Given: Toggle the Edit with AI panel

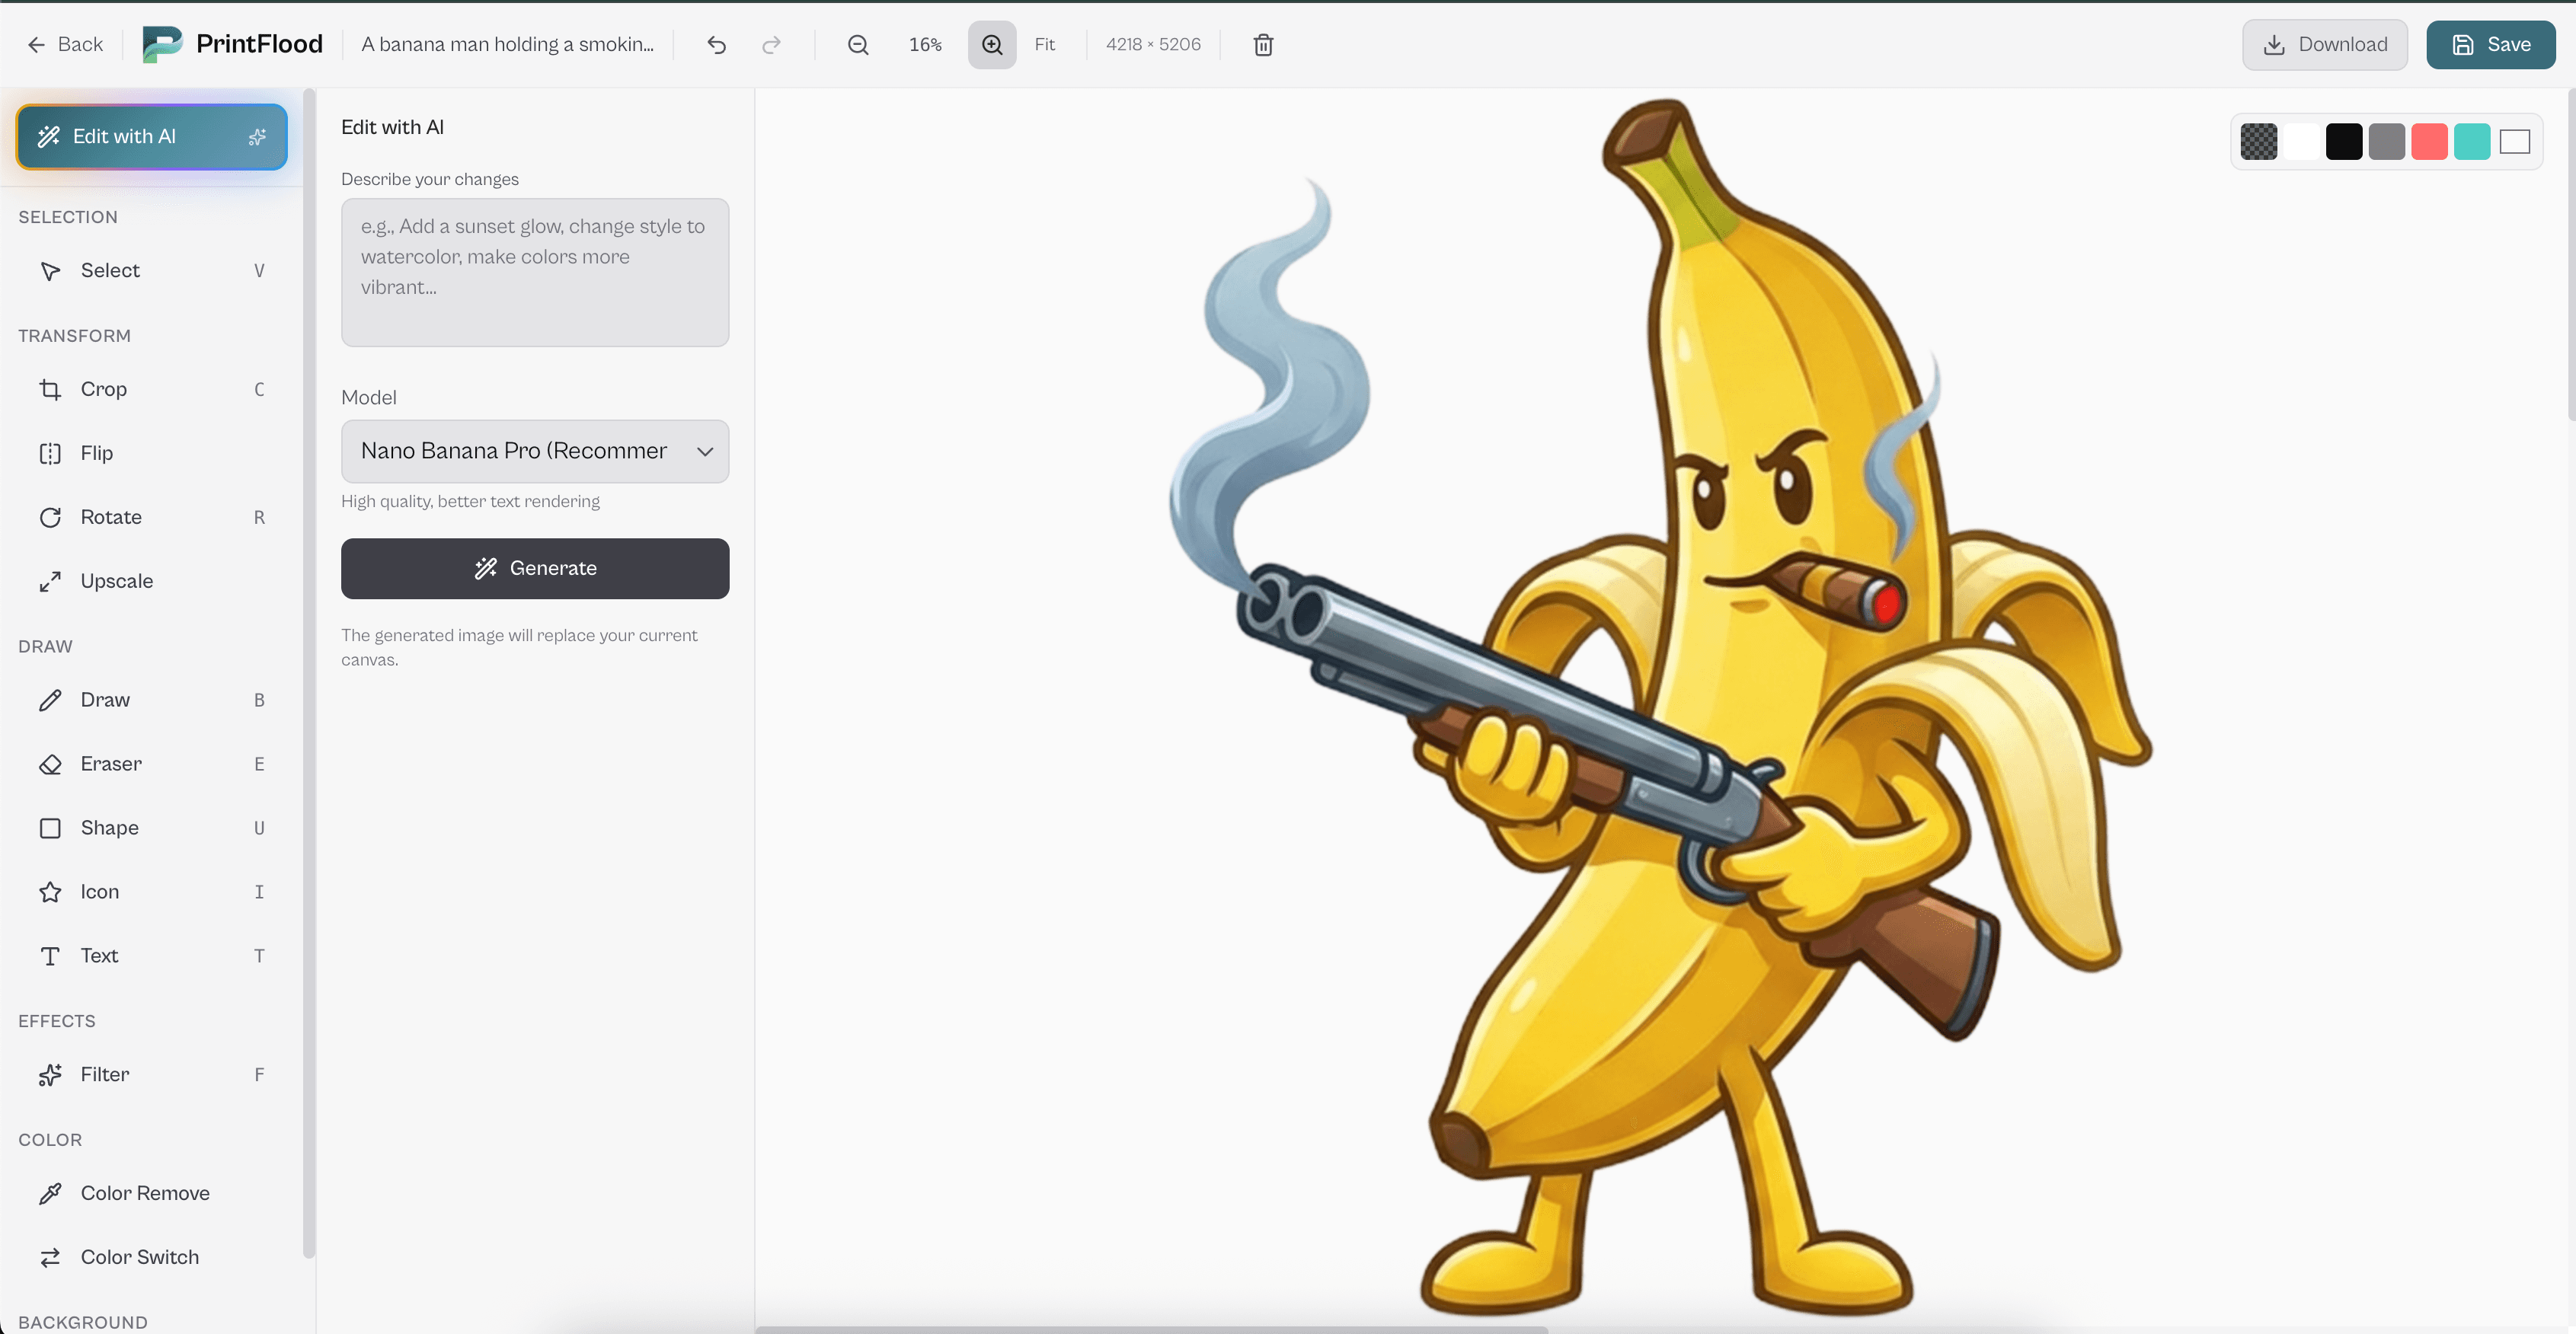Looking at the screenshot, I should pos(151,136).
